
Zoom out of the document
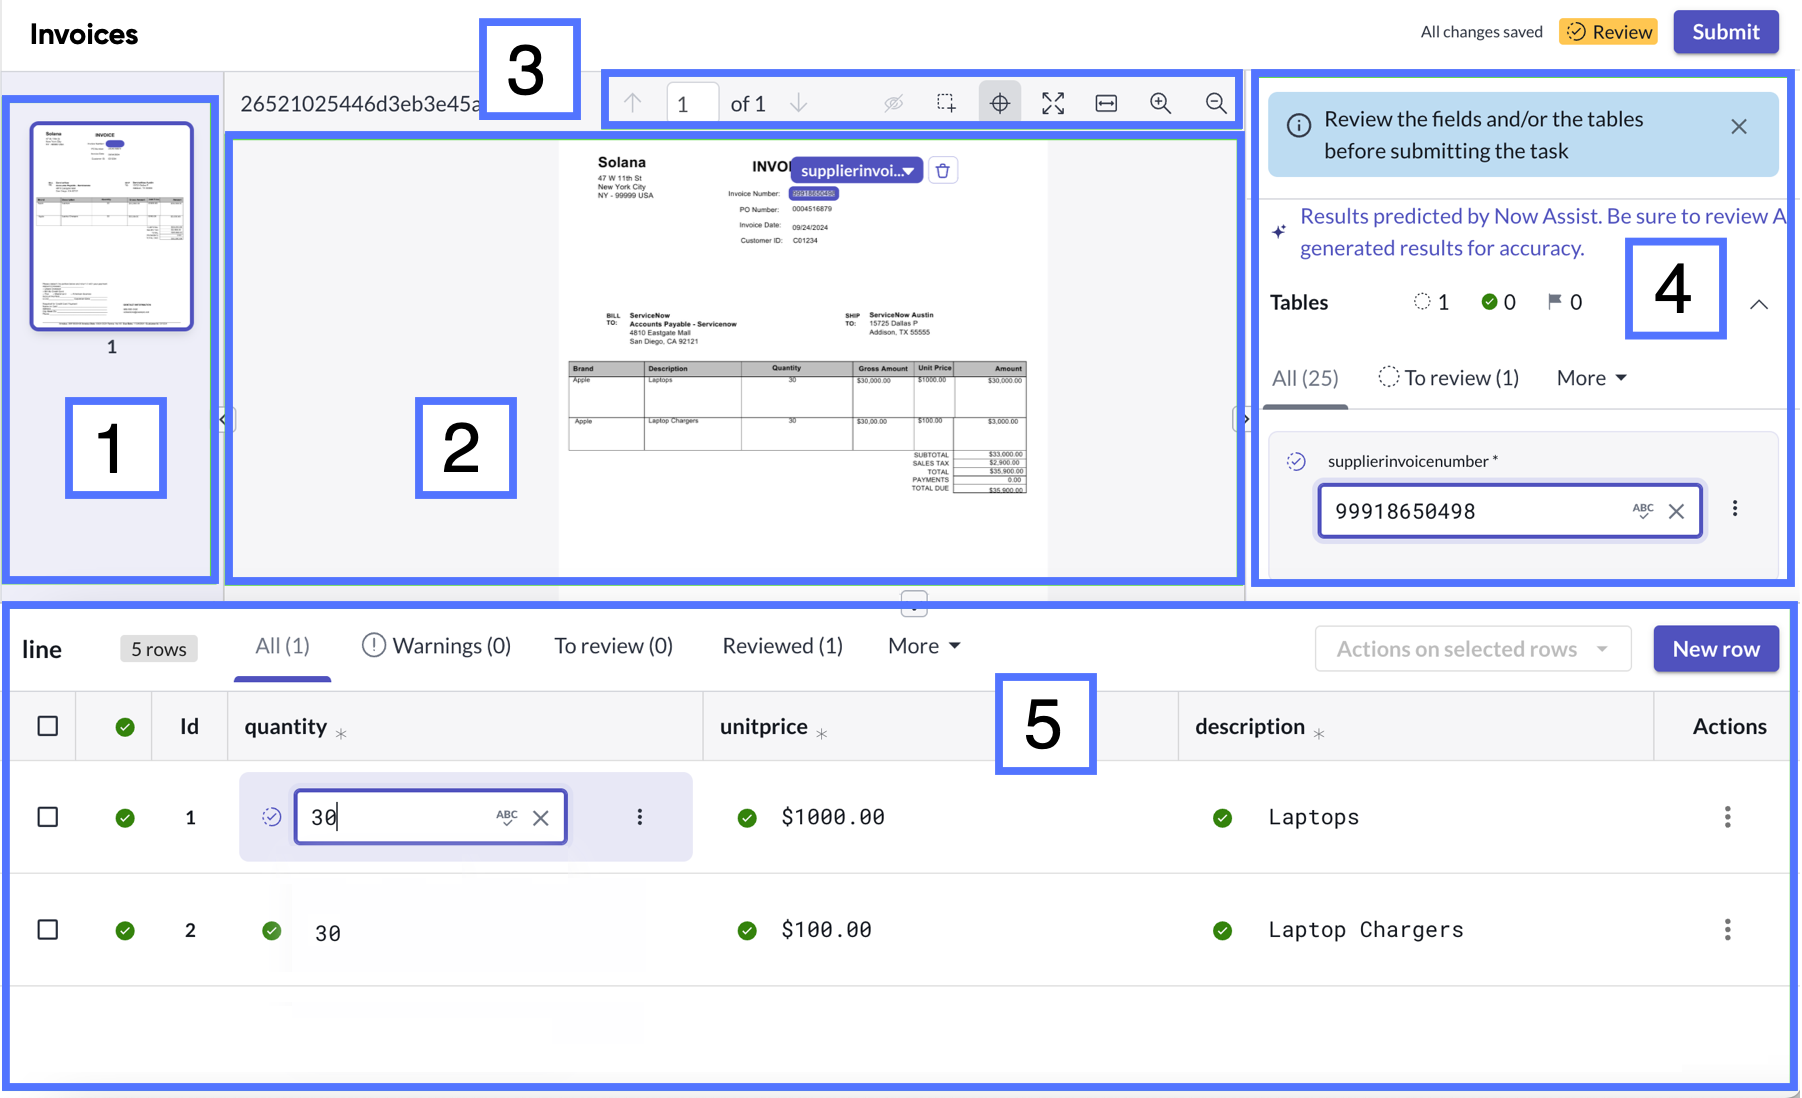[x=1216, y=103]
